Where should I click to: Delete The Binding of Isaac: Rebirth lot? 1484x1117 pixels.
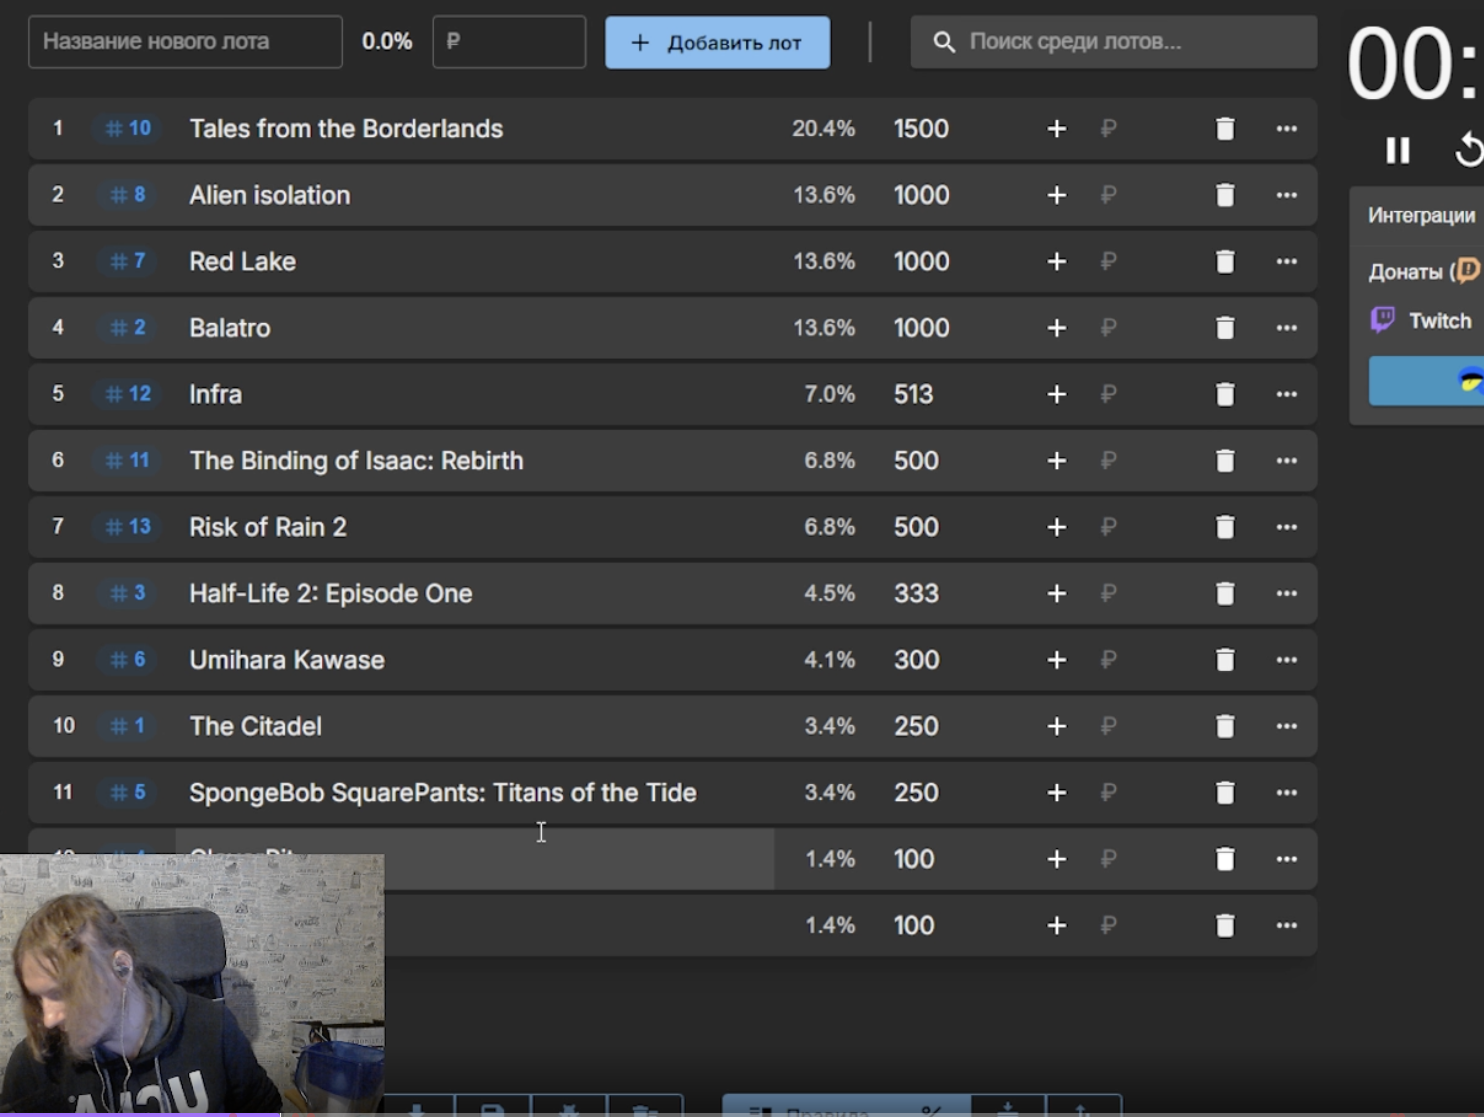coord(1225,461)
